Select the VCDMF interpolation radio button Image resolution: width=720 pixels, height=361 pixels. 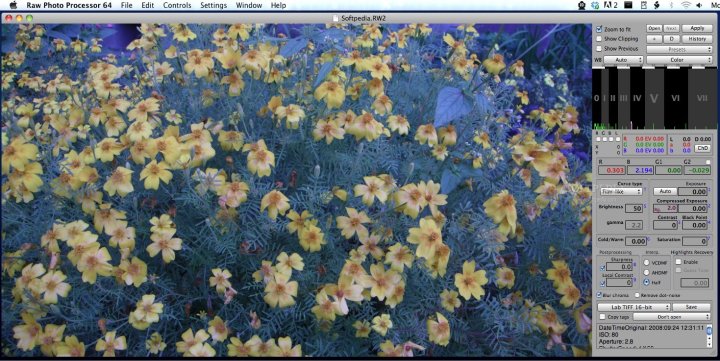pos(647,263)
